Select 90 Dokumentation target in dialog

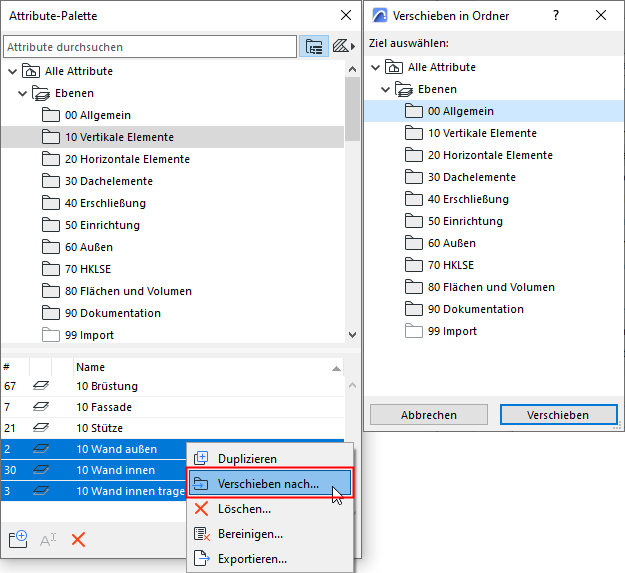[x=493, y=309]
